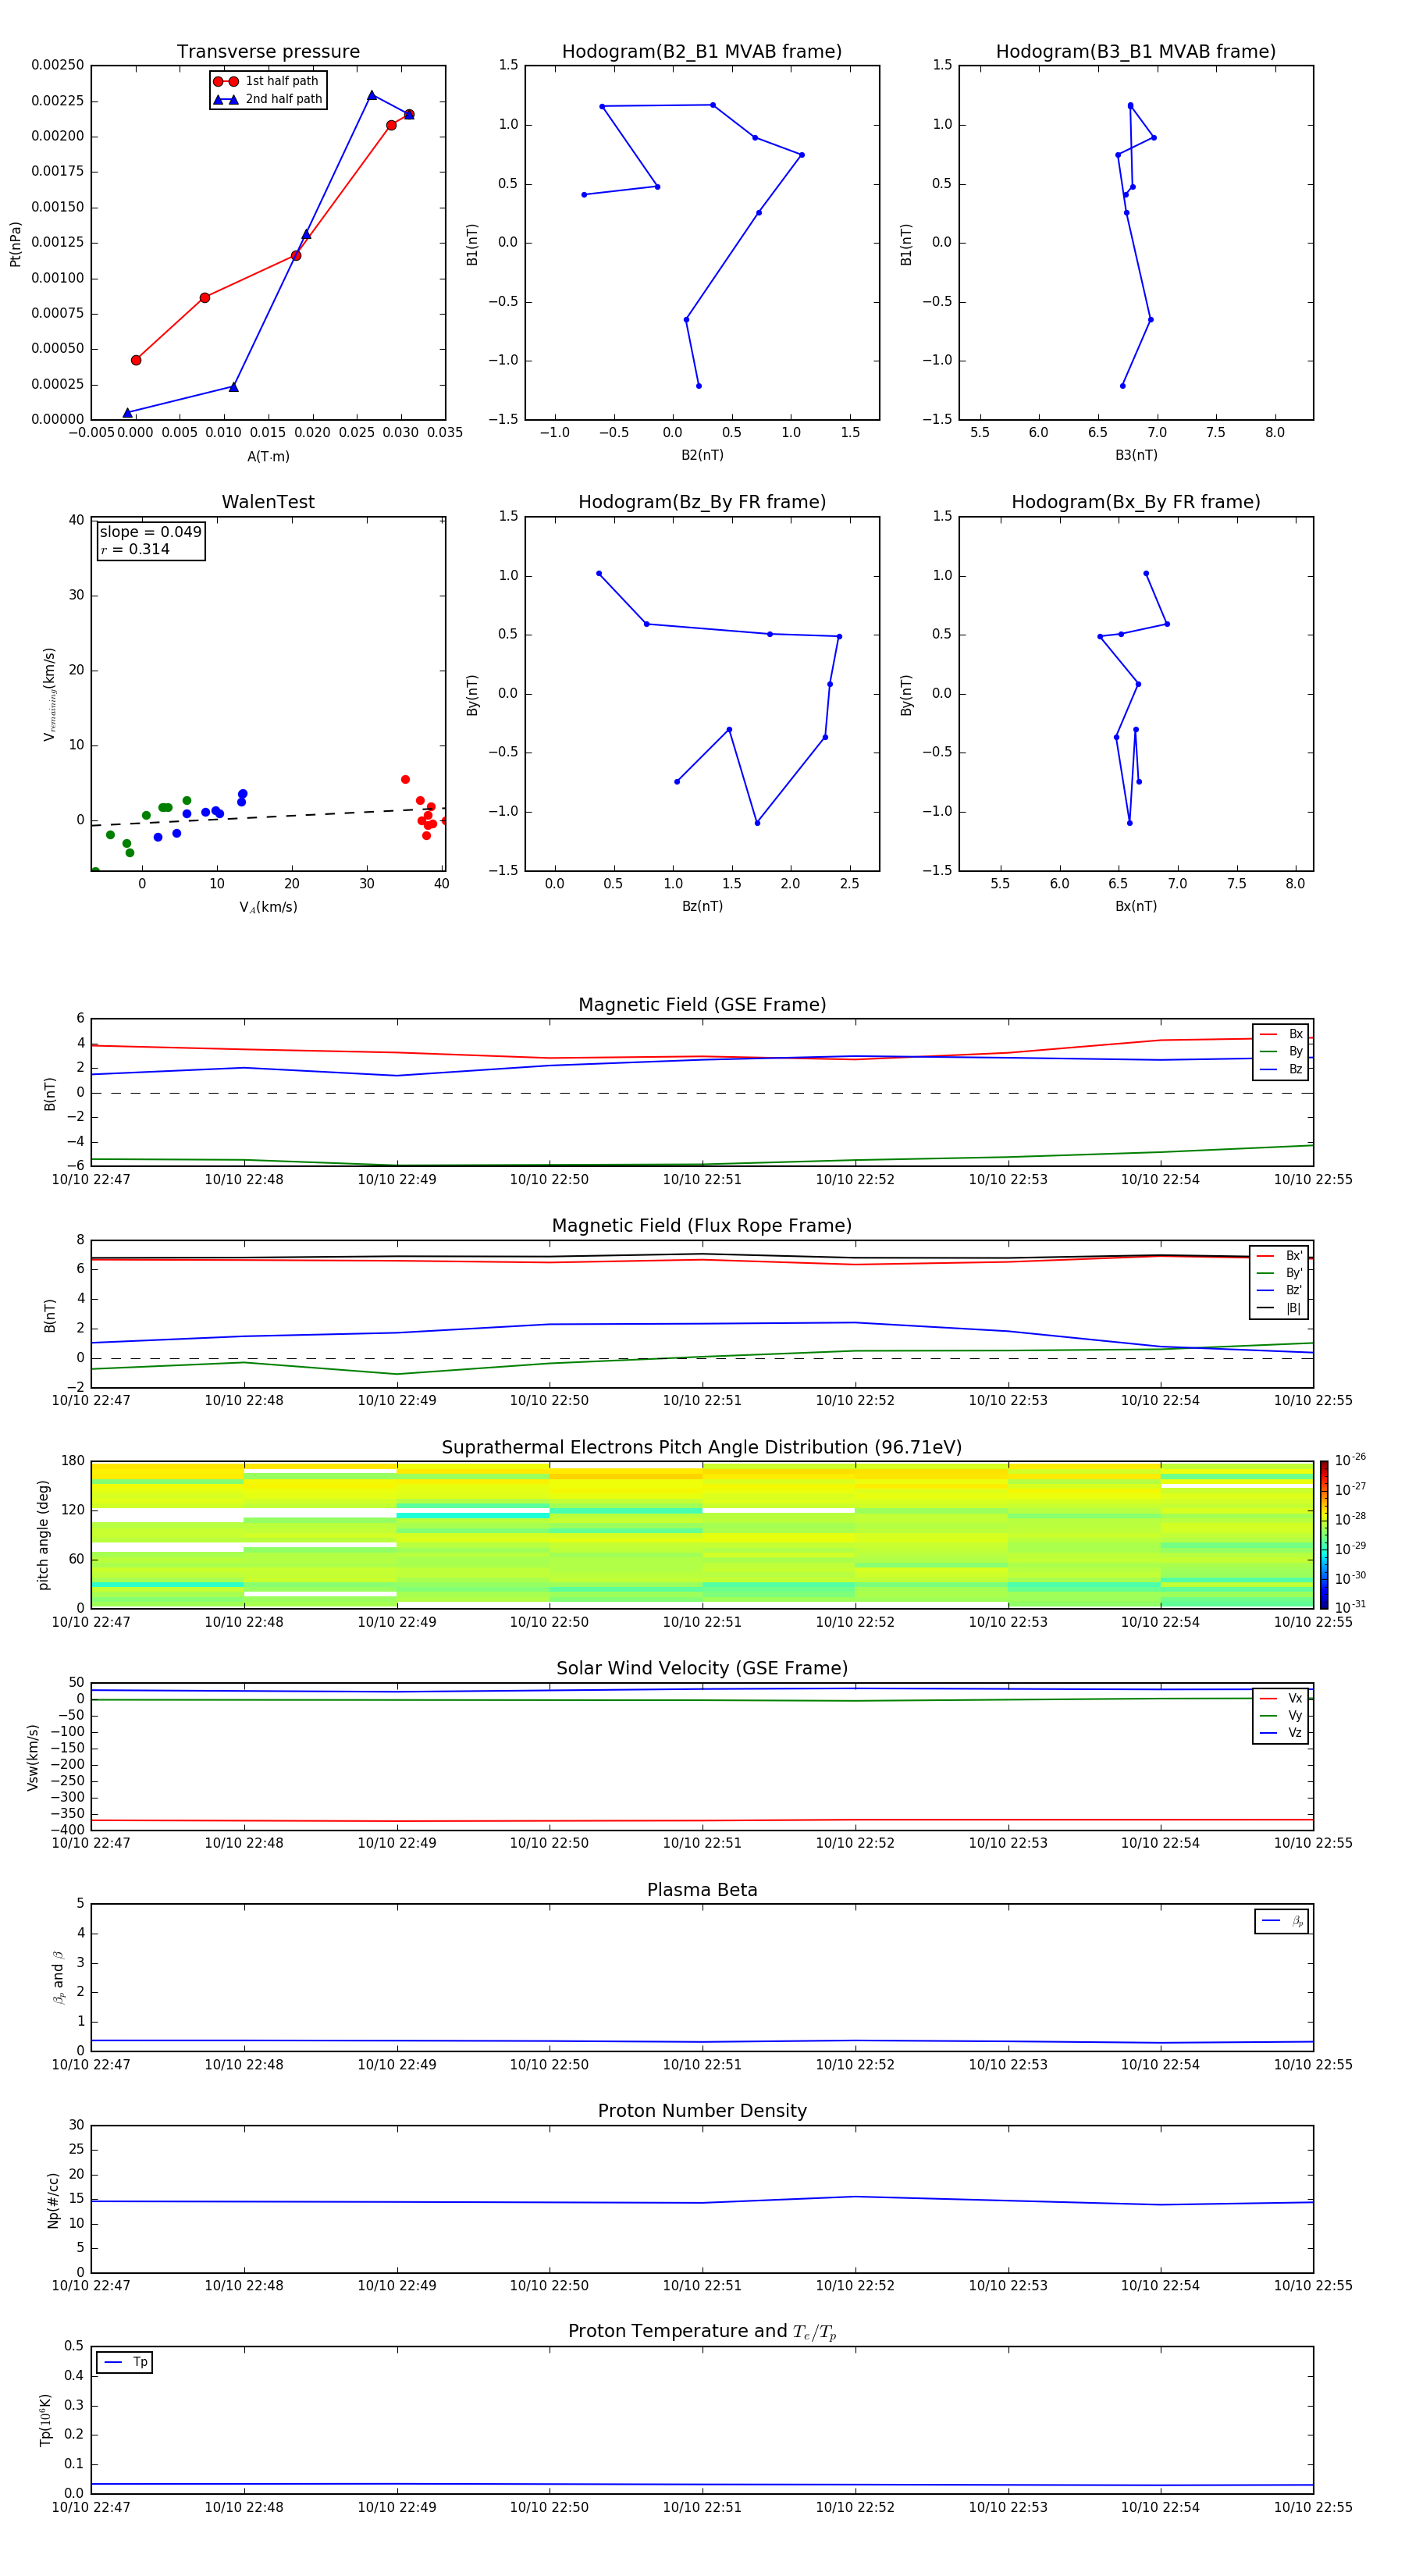Click the 'Vz' velocity legend entry
1405x2576 pixels.
1281,1733
